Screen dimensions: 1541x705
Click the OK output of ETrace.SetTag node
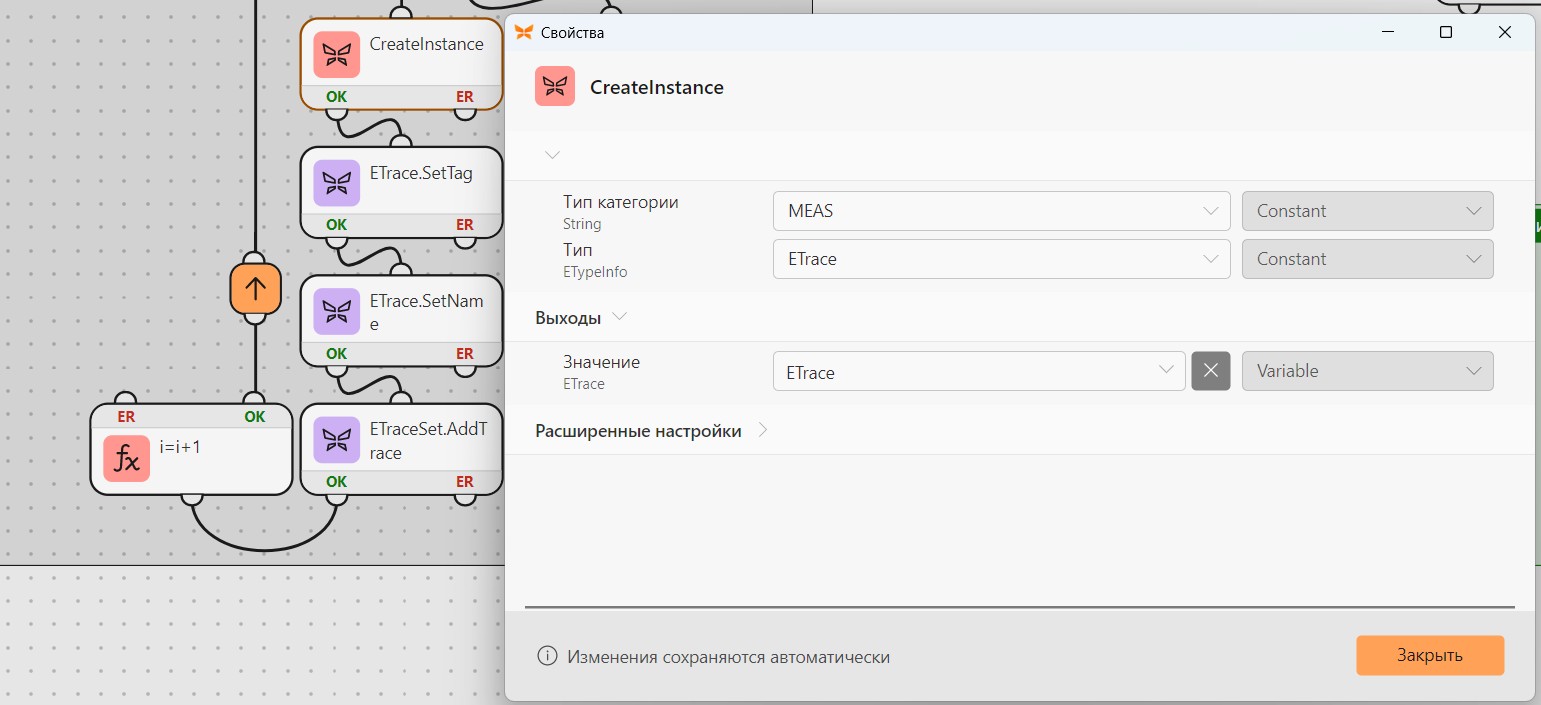click(337, 225)
